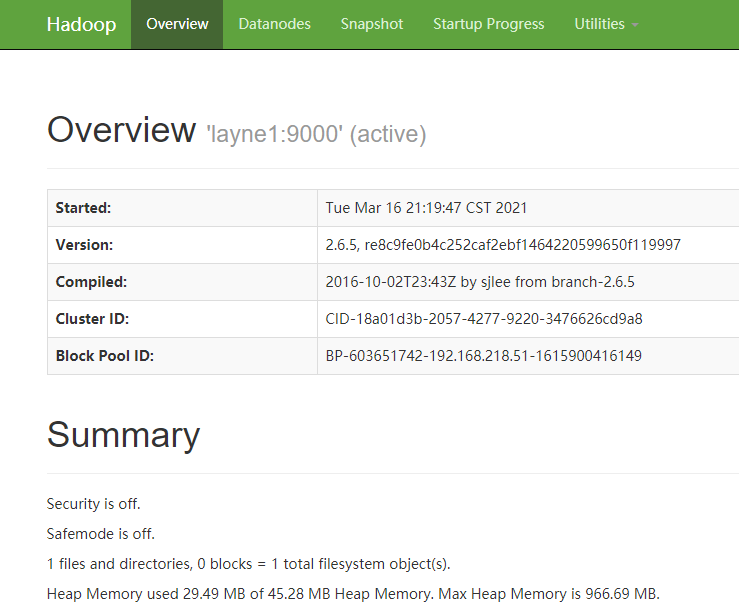Viewport: 739px width, 603px height.
Task: Click the Summary section heading
Action: coord(123,435)
